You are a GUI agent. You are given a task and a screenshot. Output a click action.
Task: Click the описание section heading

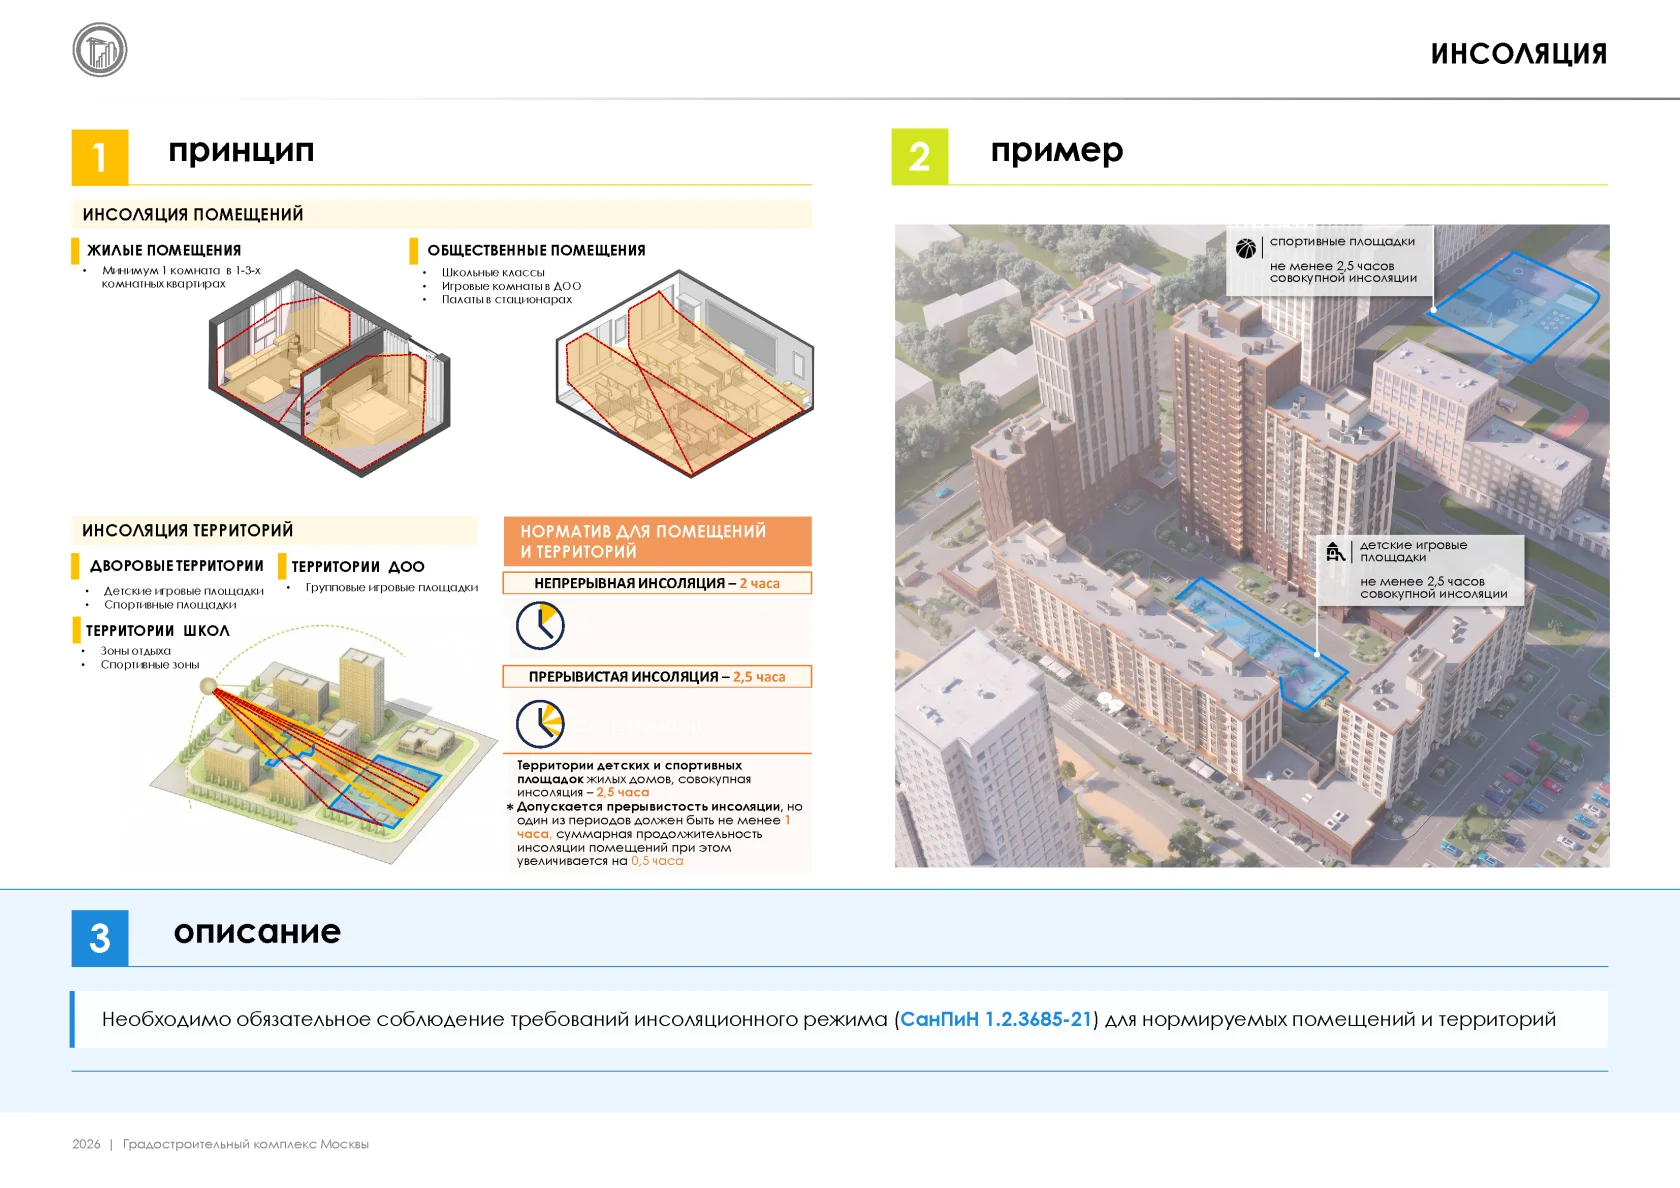[257, 931]
